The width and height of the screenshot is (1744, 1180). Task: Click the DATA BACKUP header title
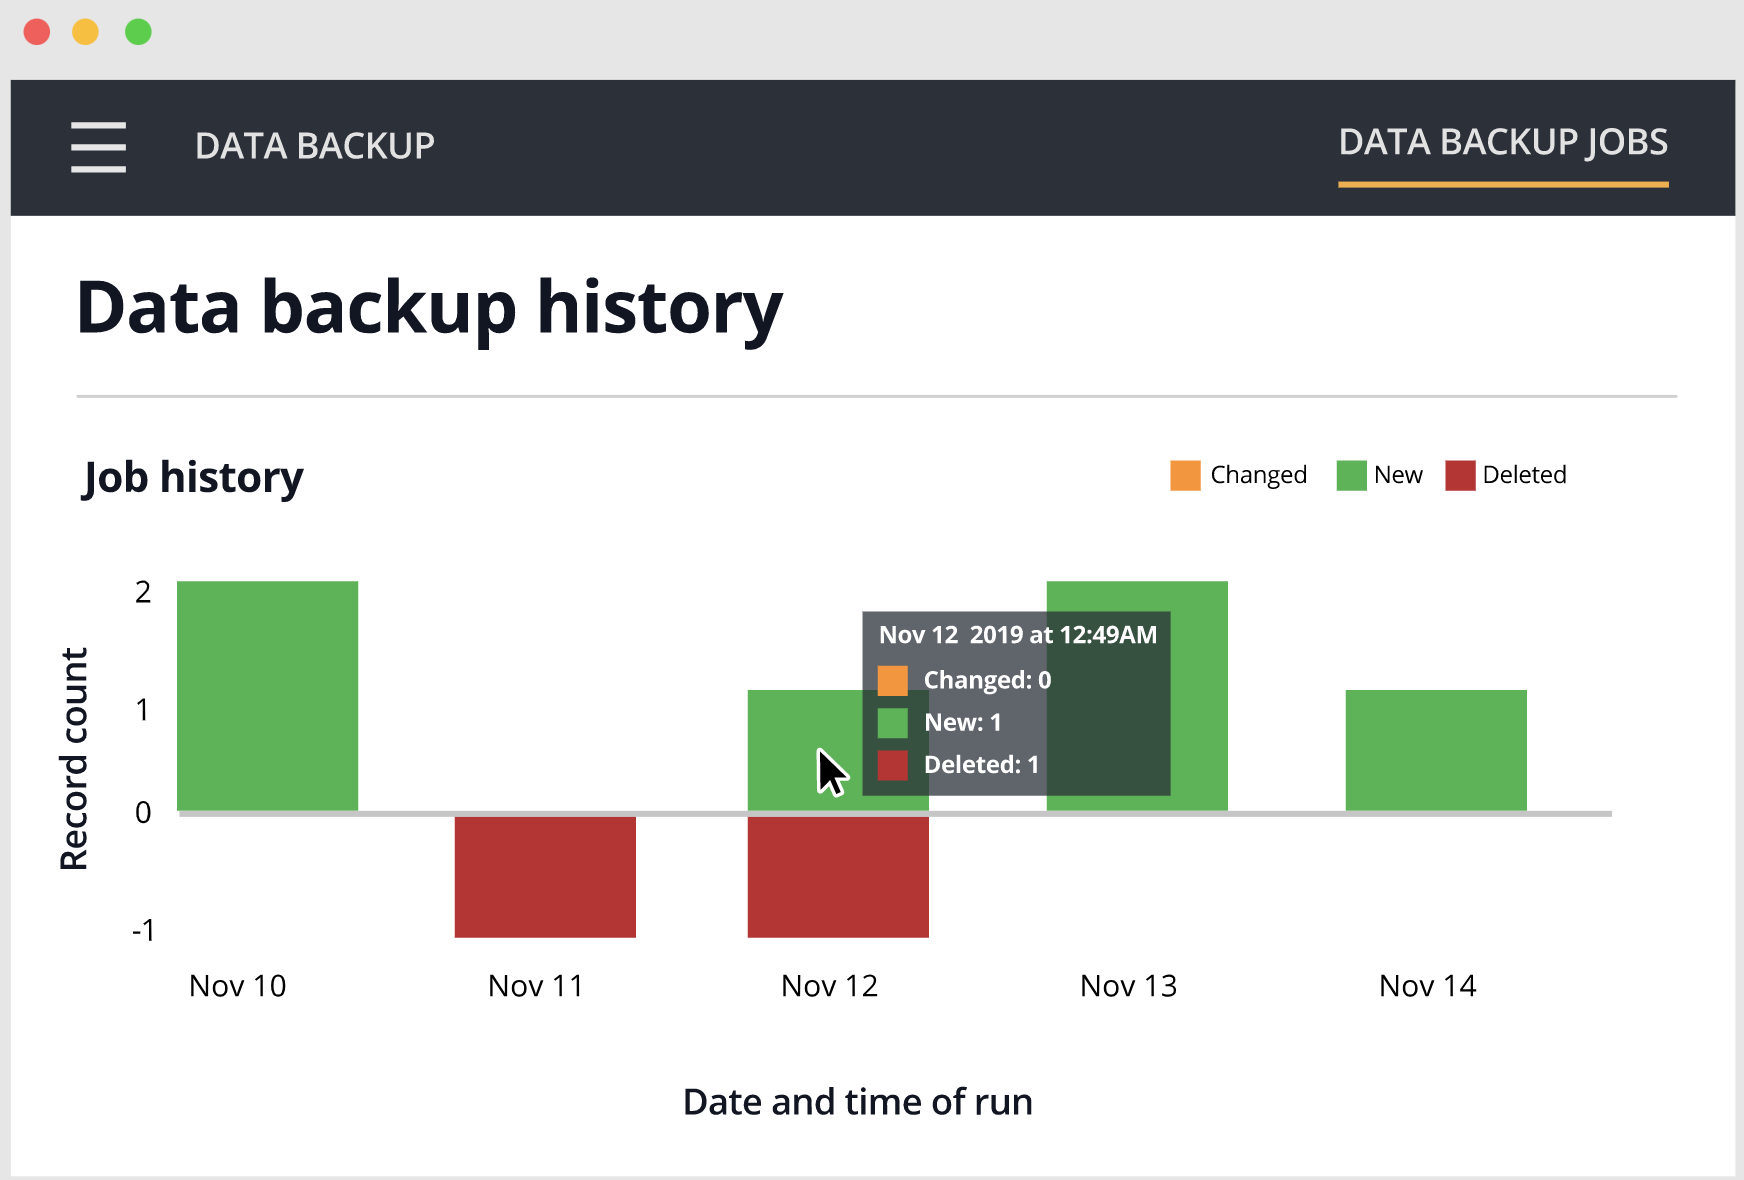pos(315,146)
